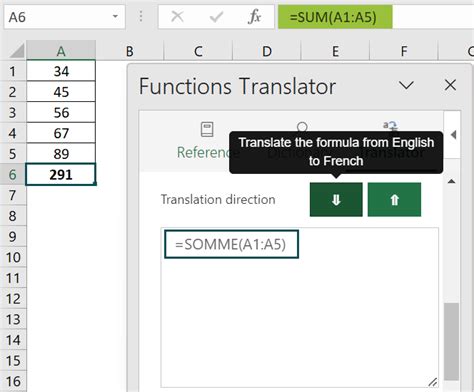
Task: Click the =SOMME(A1:A5) translated formula box
Action: (231, 244)
